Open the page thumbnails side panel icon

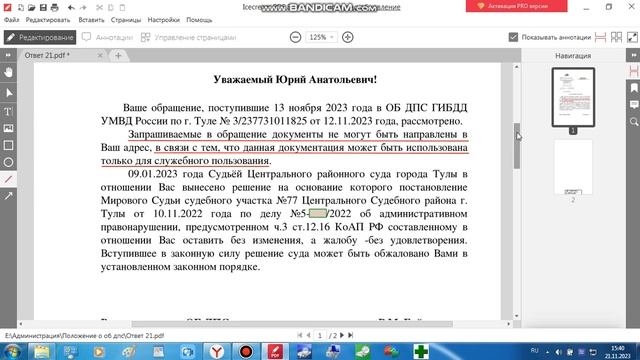click(634, 71)
